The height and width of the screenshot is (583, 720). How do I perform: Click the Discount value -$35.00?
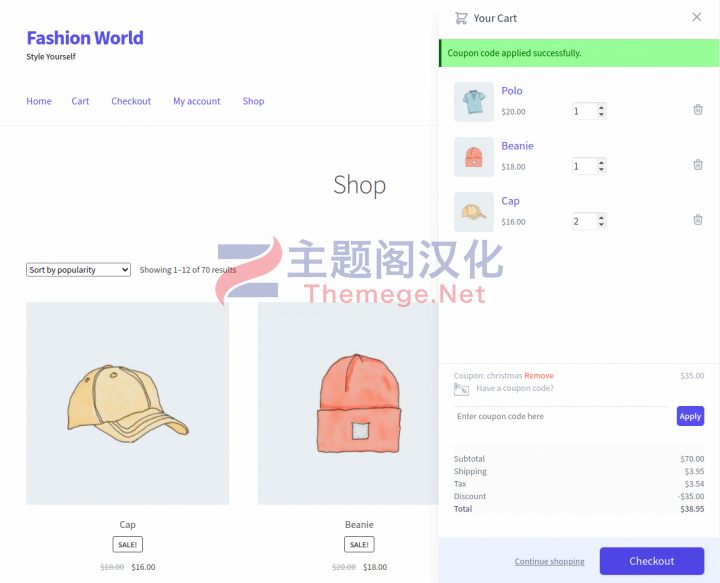691,496
